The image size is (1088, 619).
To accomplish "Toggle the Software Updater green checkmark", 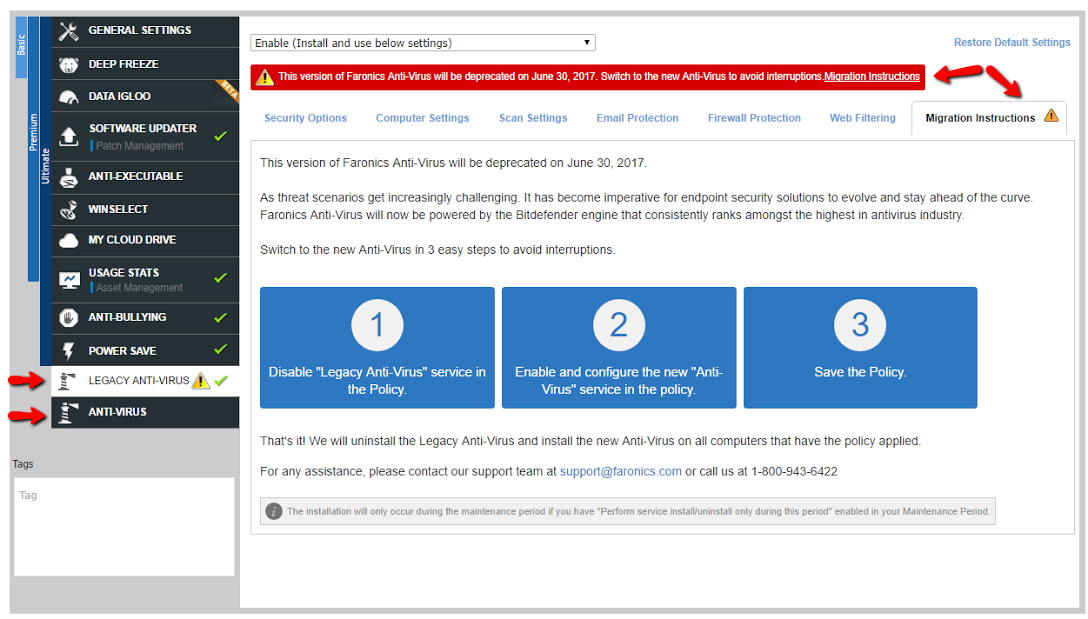I will pos(221,136).
